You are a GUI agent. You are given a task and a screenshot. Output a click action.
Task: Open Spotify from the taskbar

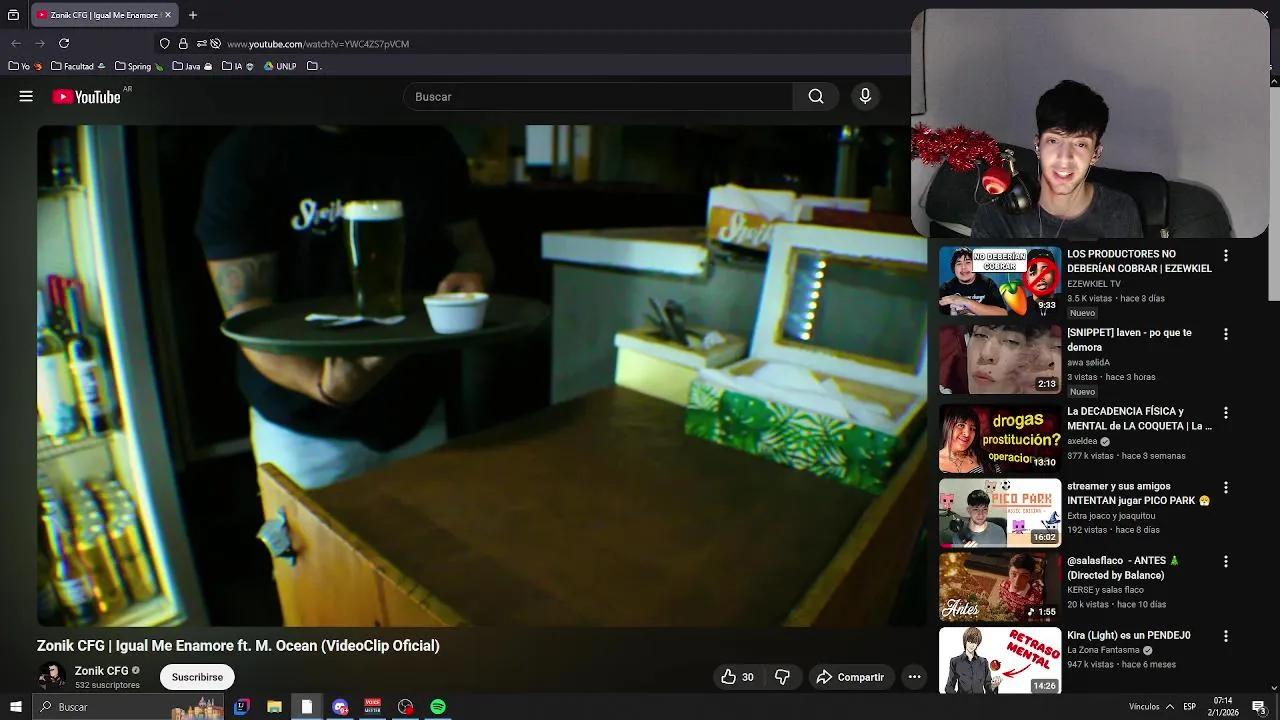438,707
